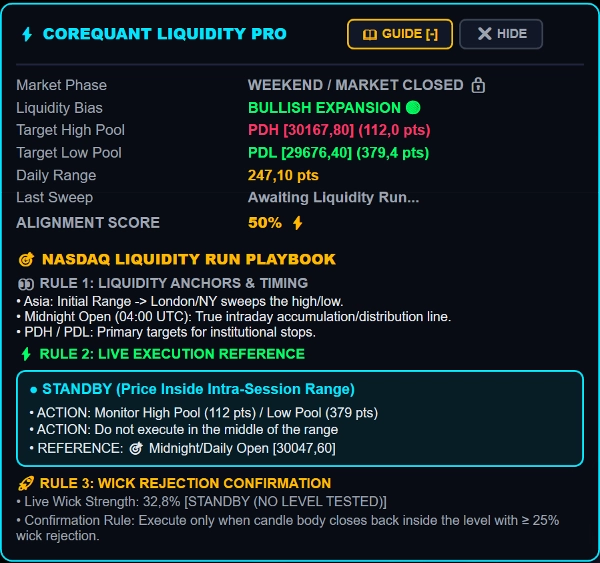Screen dimensions: 600x563
Task: Click the book icon in GUIDE button
Action: (370, 34)
